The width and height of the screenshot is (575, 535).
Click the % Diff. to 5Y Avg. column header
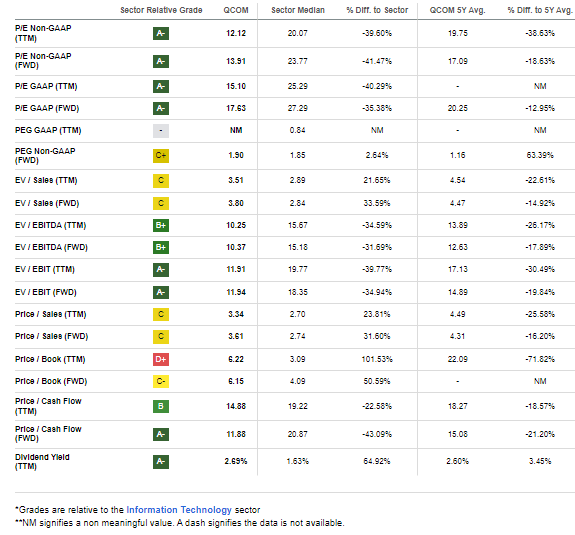coord(540,10)
